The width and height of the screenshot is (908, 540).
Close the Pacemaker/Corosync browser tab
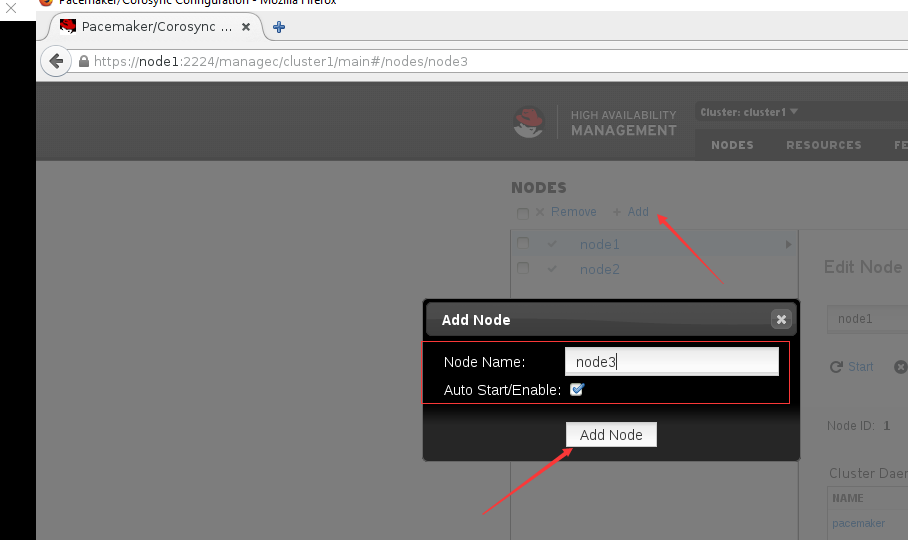pyautogui.click(x=246, y=27)
